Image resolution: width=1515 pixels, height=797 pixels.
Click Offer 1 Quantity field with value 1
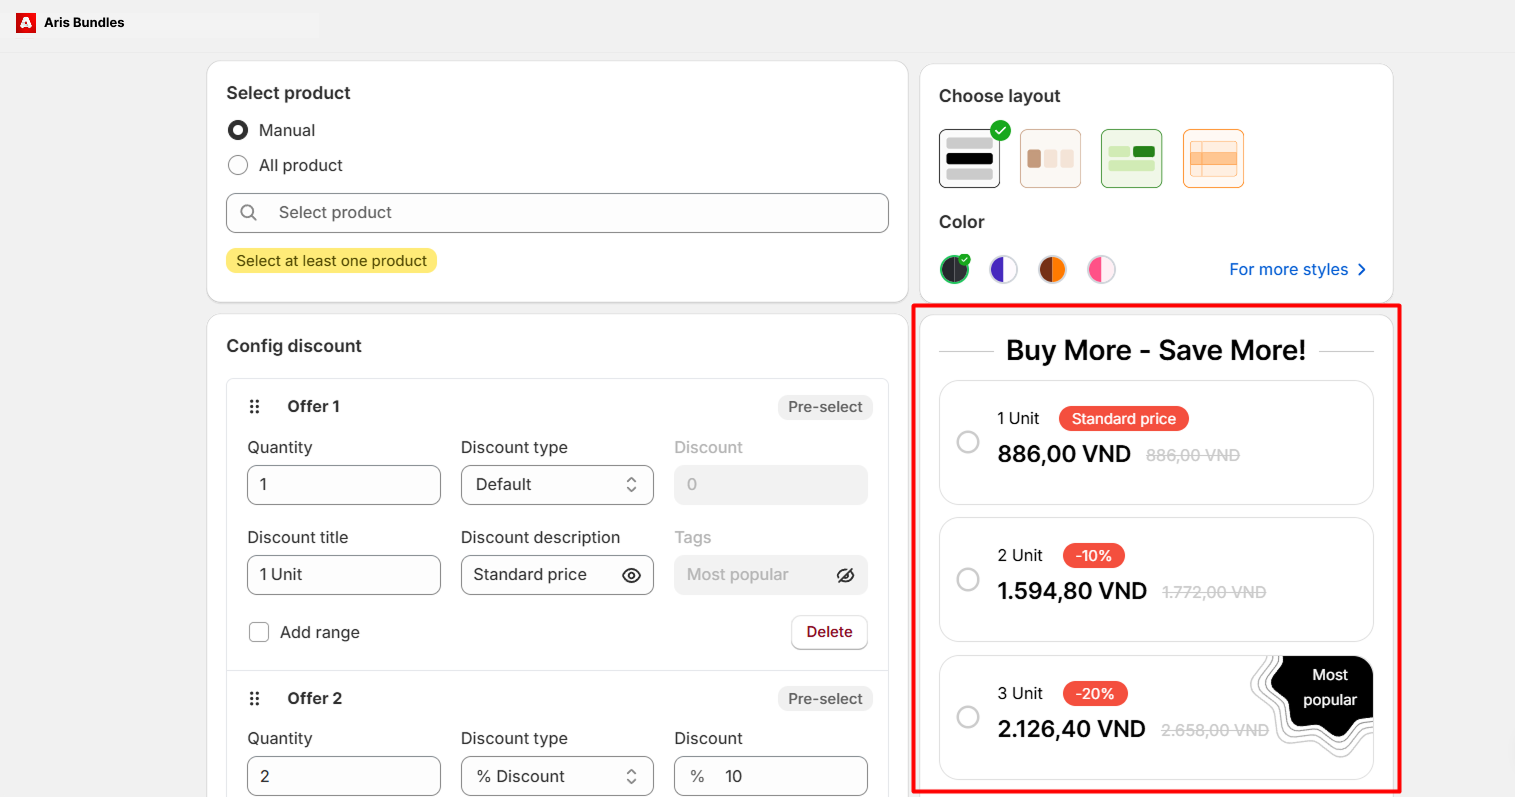click(344, 485)
